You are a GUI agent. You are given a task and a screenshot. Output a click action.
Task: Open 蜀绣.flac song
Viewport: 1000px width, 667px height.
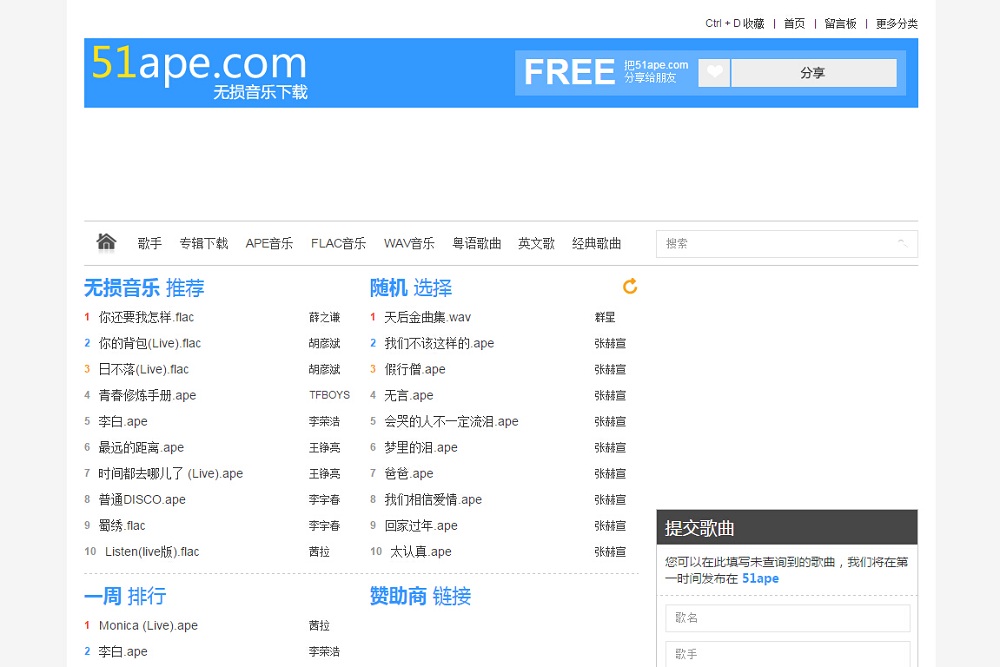tap(122, 527)
